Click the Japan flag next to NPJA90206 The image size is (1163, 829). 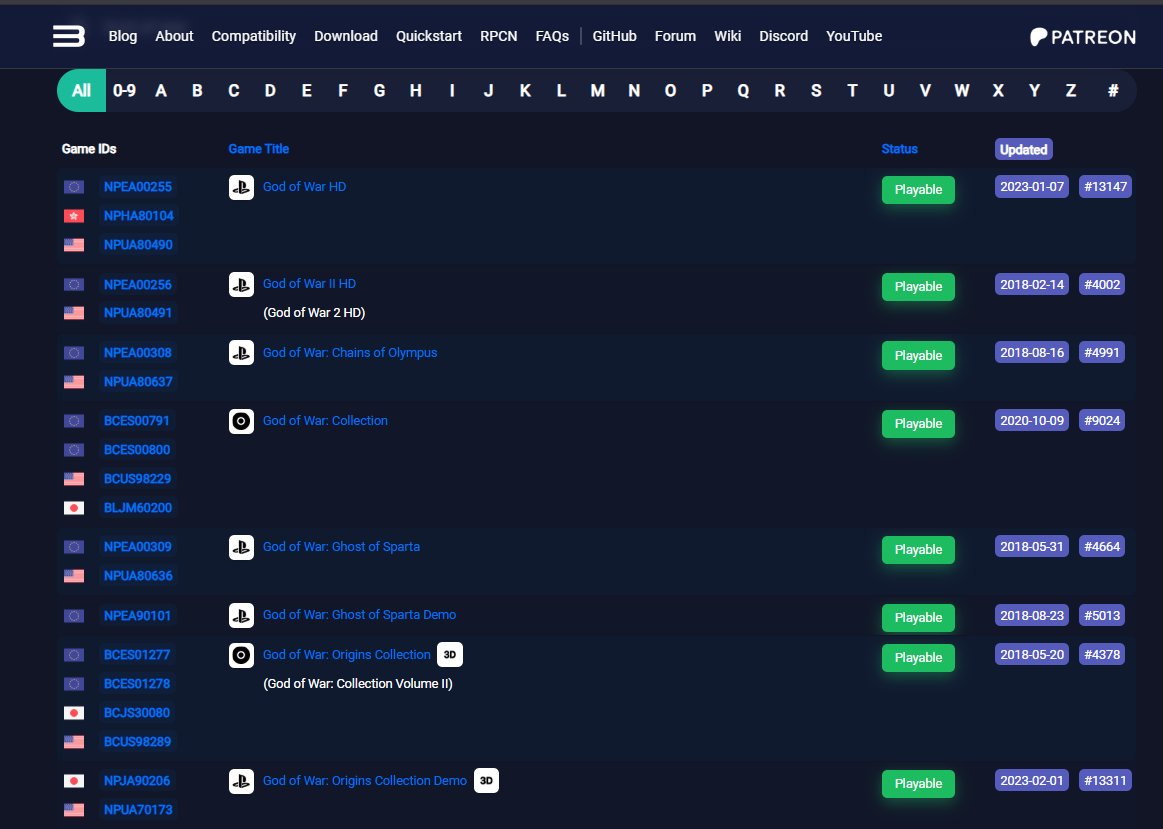pyautogui.click(x=73, y=781)
